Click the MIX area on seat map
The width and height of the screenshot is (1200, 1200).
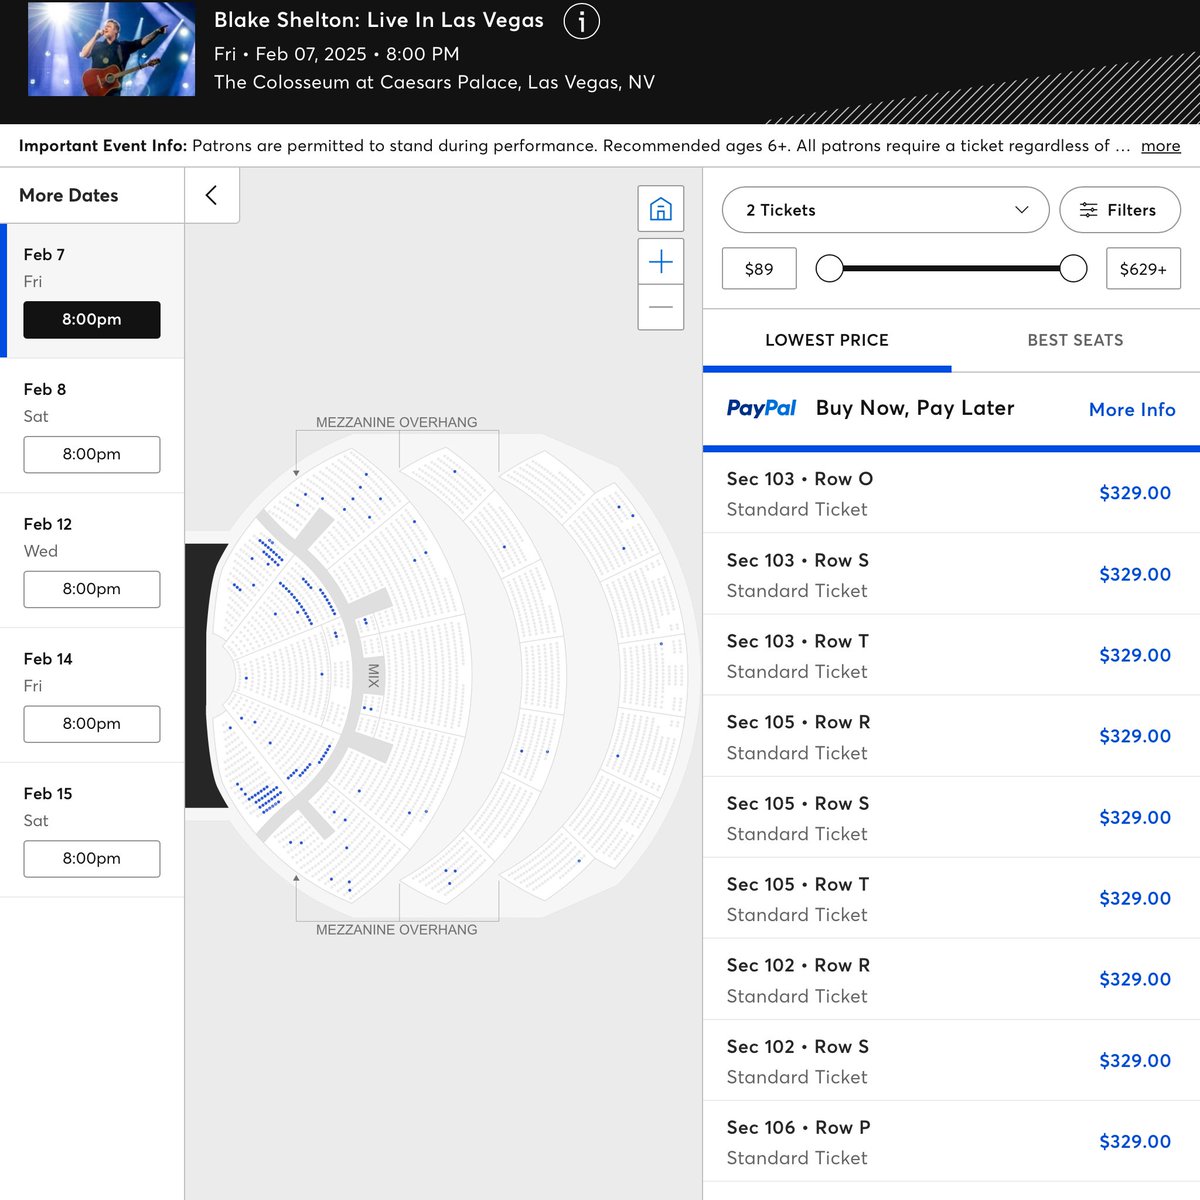[x=374, y=676]
